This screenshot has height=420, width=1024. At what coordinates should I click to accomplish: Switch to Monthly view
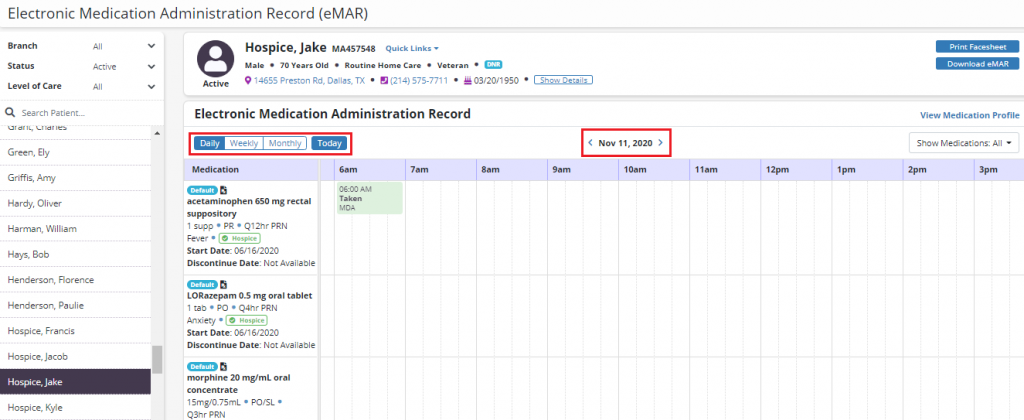pos(285,143)
